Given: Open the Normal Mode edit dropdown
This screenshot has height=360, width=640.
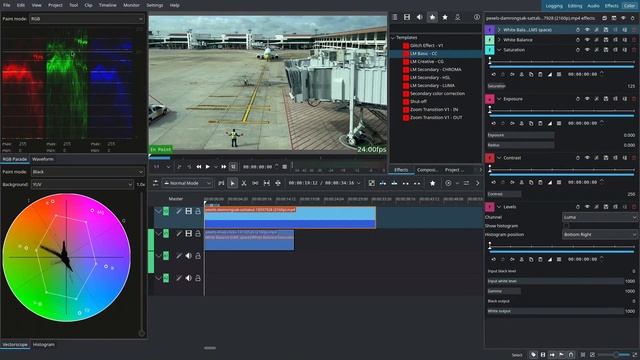Looking at the screenshot, I should tap(187, 183).
